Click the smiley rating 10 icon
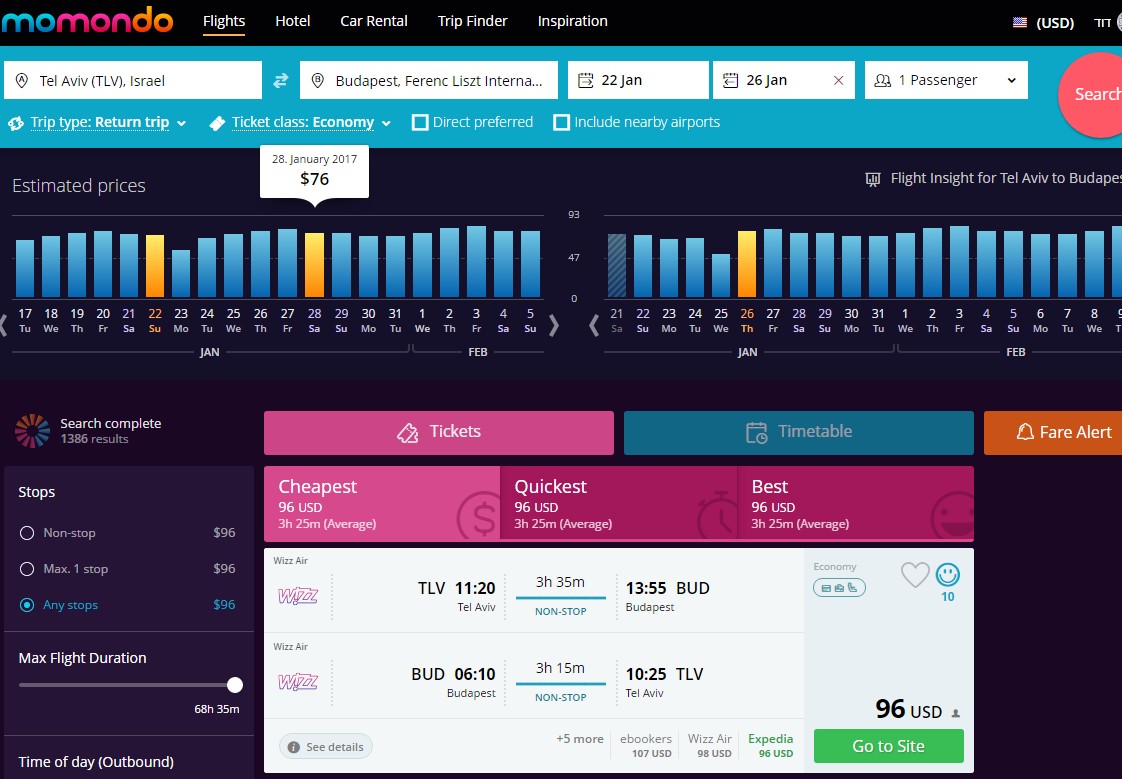The height and width of the screenshot is (779, 1122). click(x=947, y=574)
